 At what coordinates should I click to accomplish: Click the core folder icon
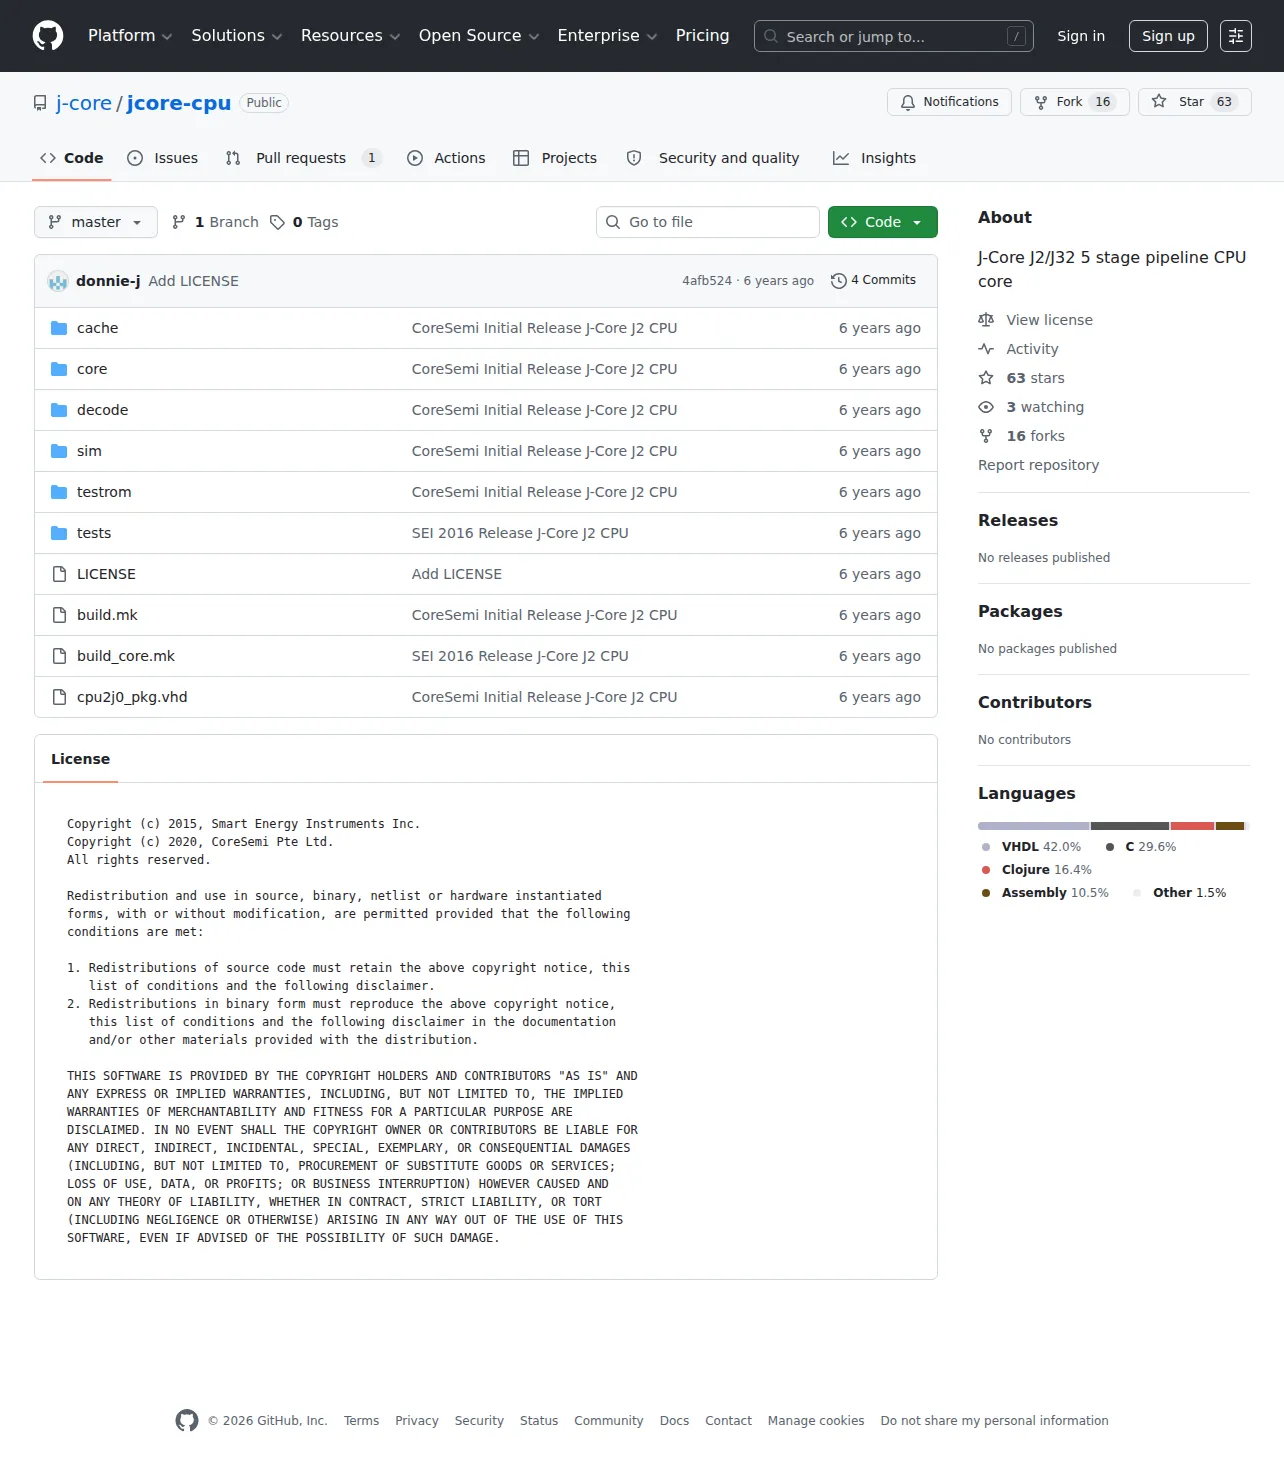point(59,369)
